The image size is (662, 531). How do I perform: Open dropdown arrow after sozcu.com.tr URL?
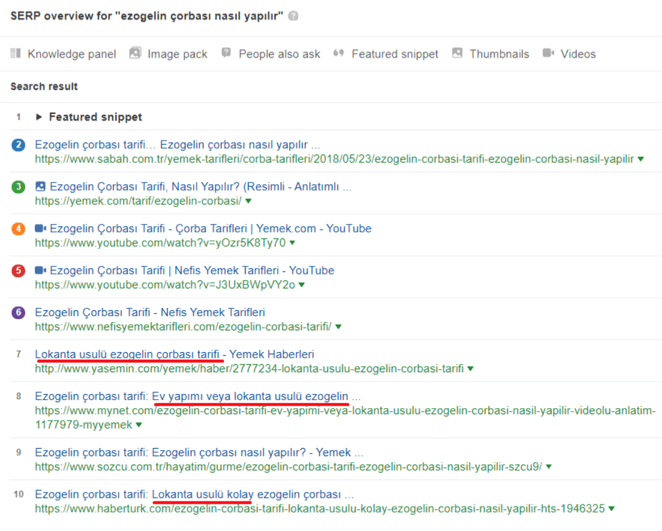[549, 466]
